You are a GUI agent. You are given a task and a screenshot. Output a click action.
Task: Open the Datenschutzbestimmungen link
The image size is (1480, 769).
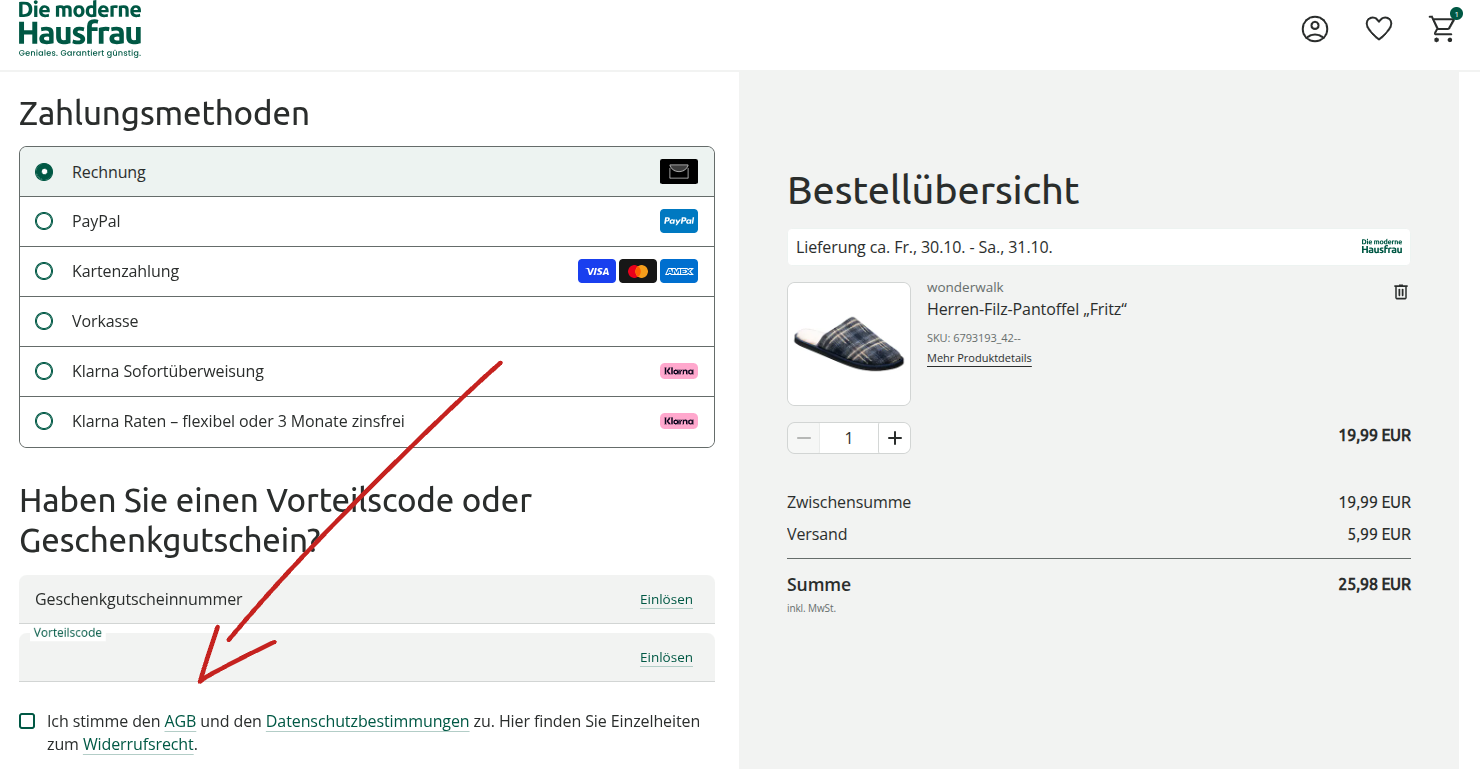(367, 721)
